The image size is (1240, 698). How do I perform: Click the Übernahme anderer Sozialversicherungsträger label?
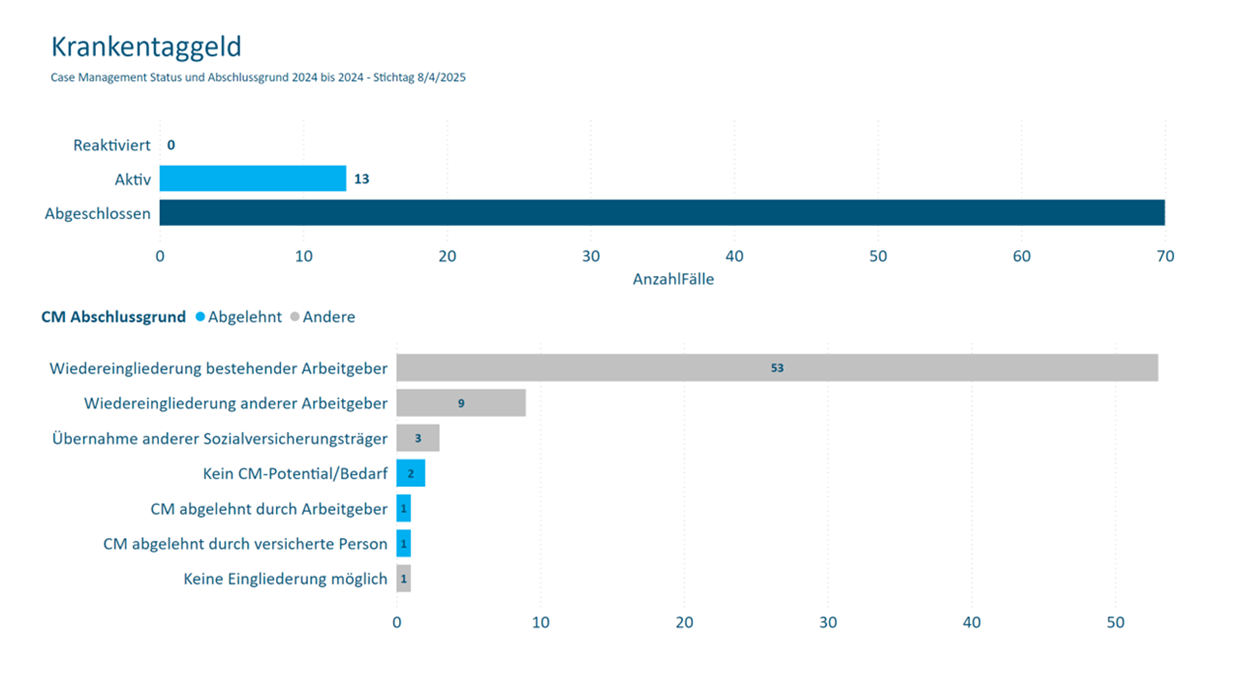click(219, 439)
